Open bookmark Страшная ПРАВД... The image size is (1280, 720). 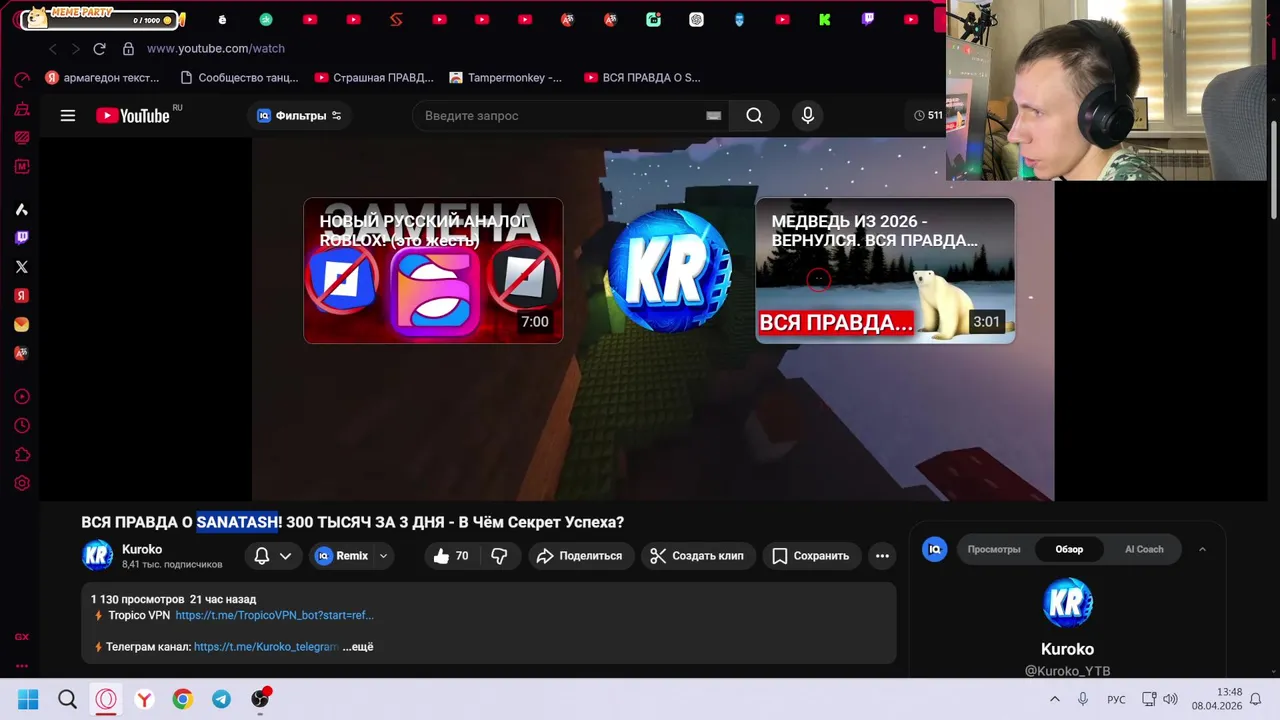[x=374, y=77]
